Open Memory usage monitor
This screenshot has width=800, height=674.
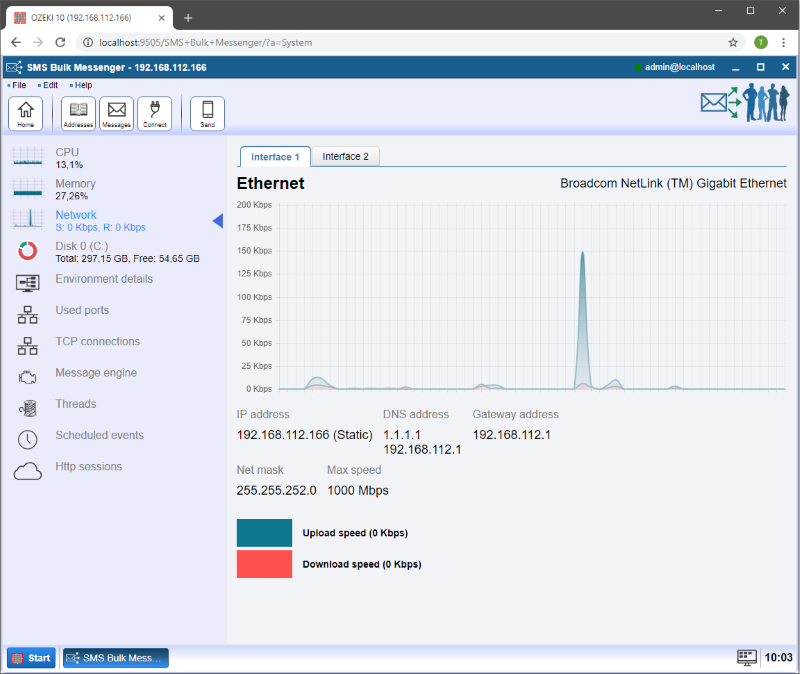pos(75,184)
